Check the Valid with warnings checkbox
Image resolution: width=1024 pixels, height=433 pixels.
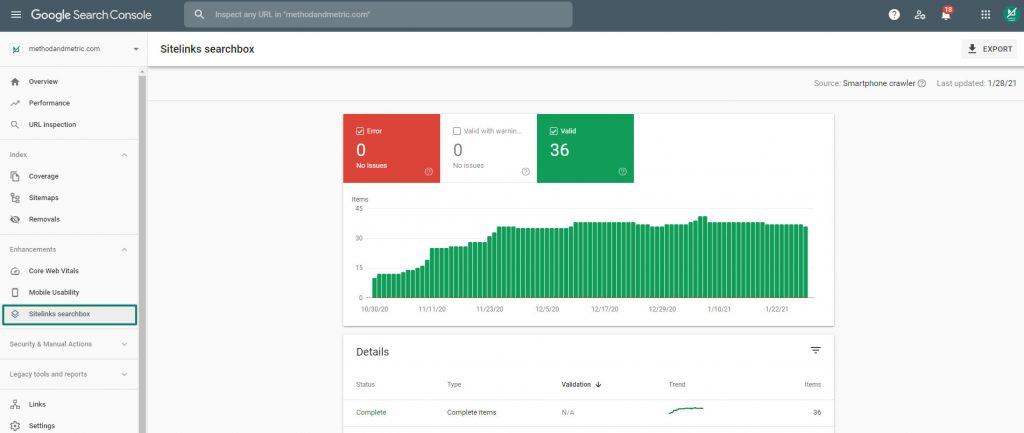(x=457, y=131)
